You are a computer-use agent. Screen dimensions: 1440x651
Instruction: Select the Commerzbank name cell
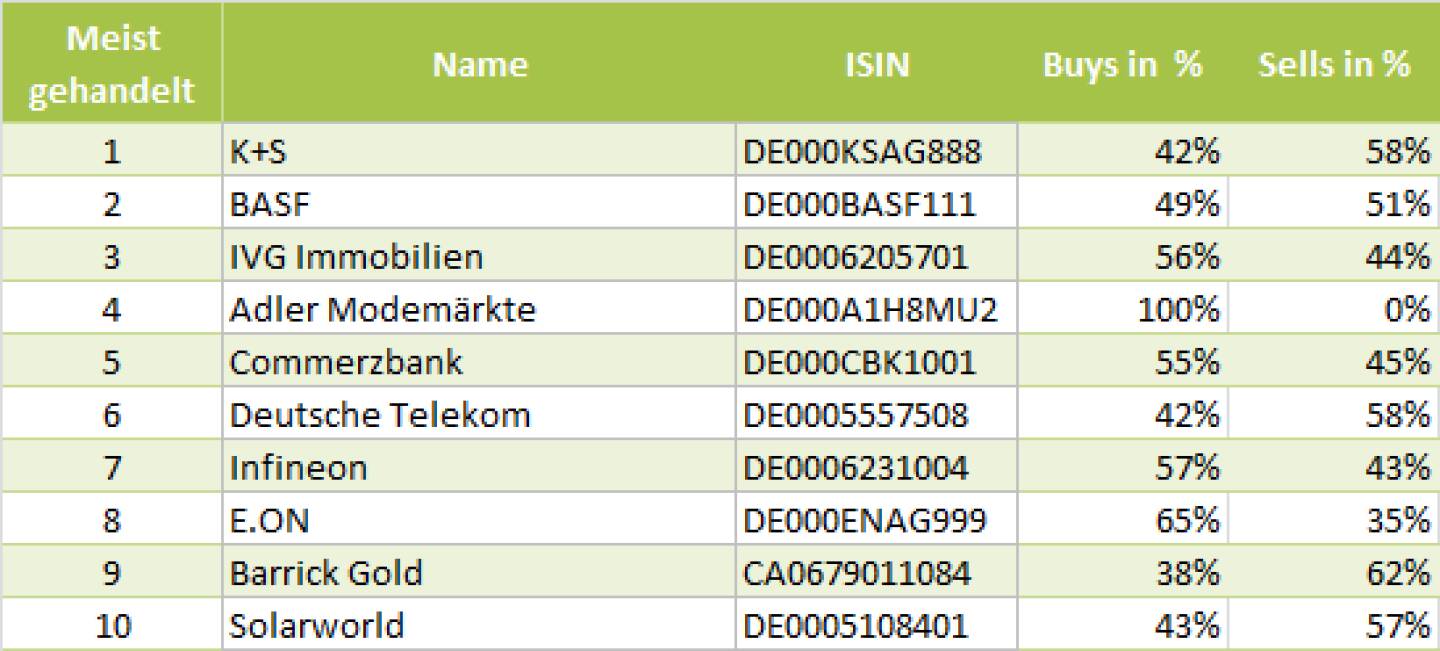coord(346,362)
